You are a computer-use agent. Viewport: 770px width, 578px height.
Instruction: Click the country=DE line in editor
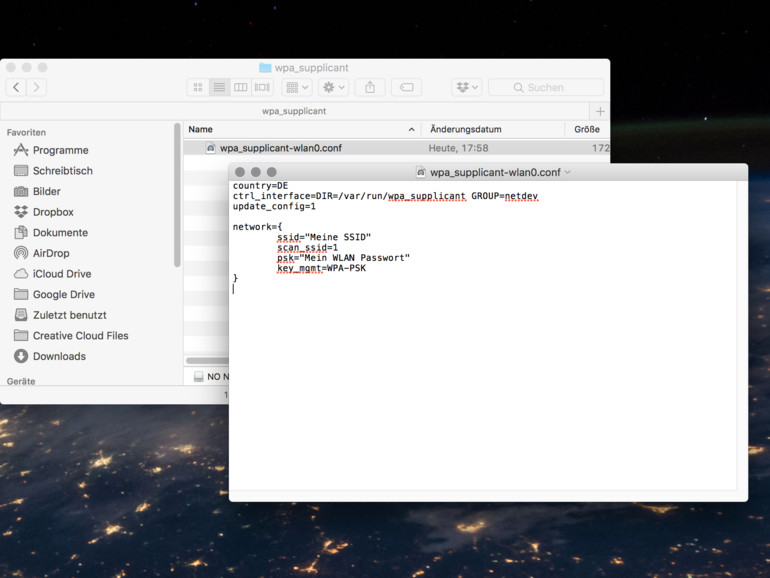[x=260, y=186]
